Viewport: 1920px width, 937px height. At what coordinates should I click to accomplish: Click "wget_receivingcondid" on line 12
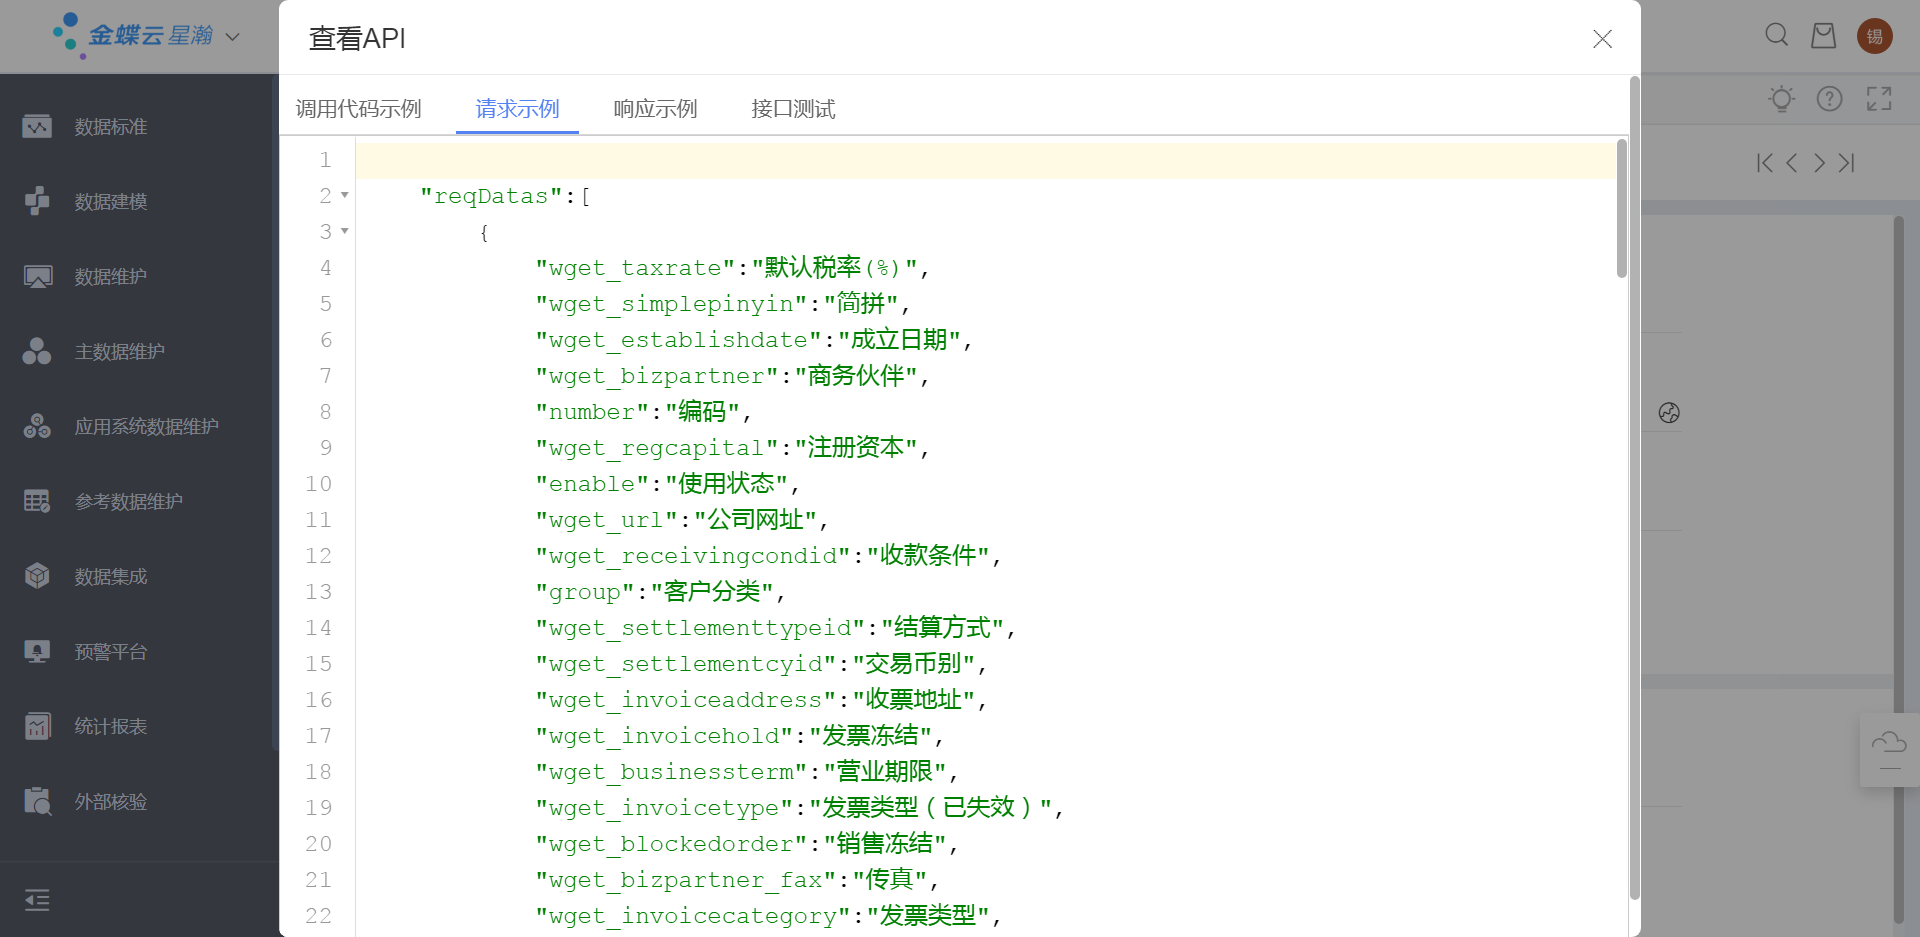tap(693, 556)
